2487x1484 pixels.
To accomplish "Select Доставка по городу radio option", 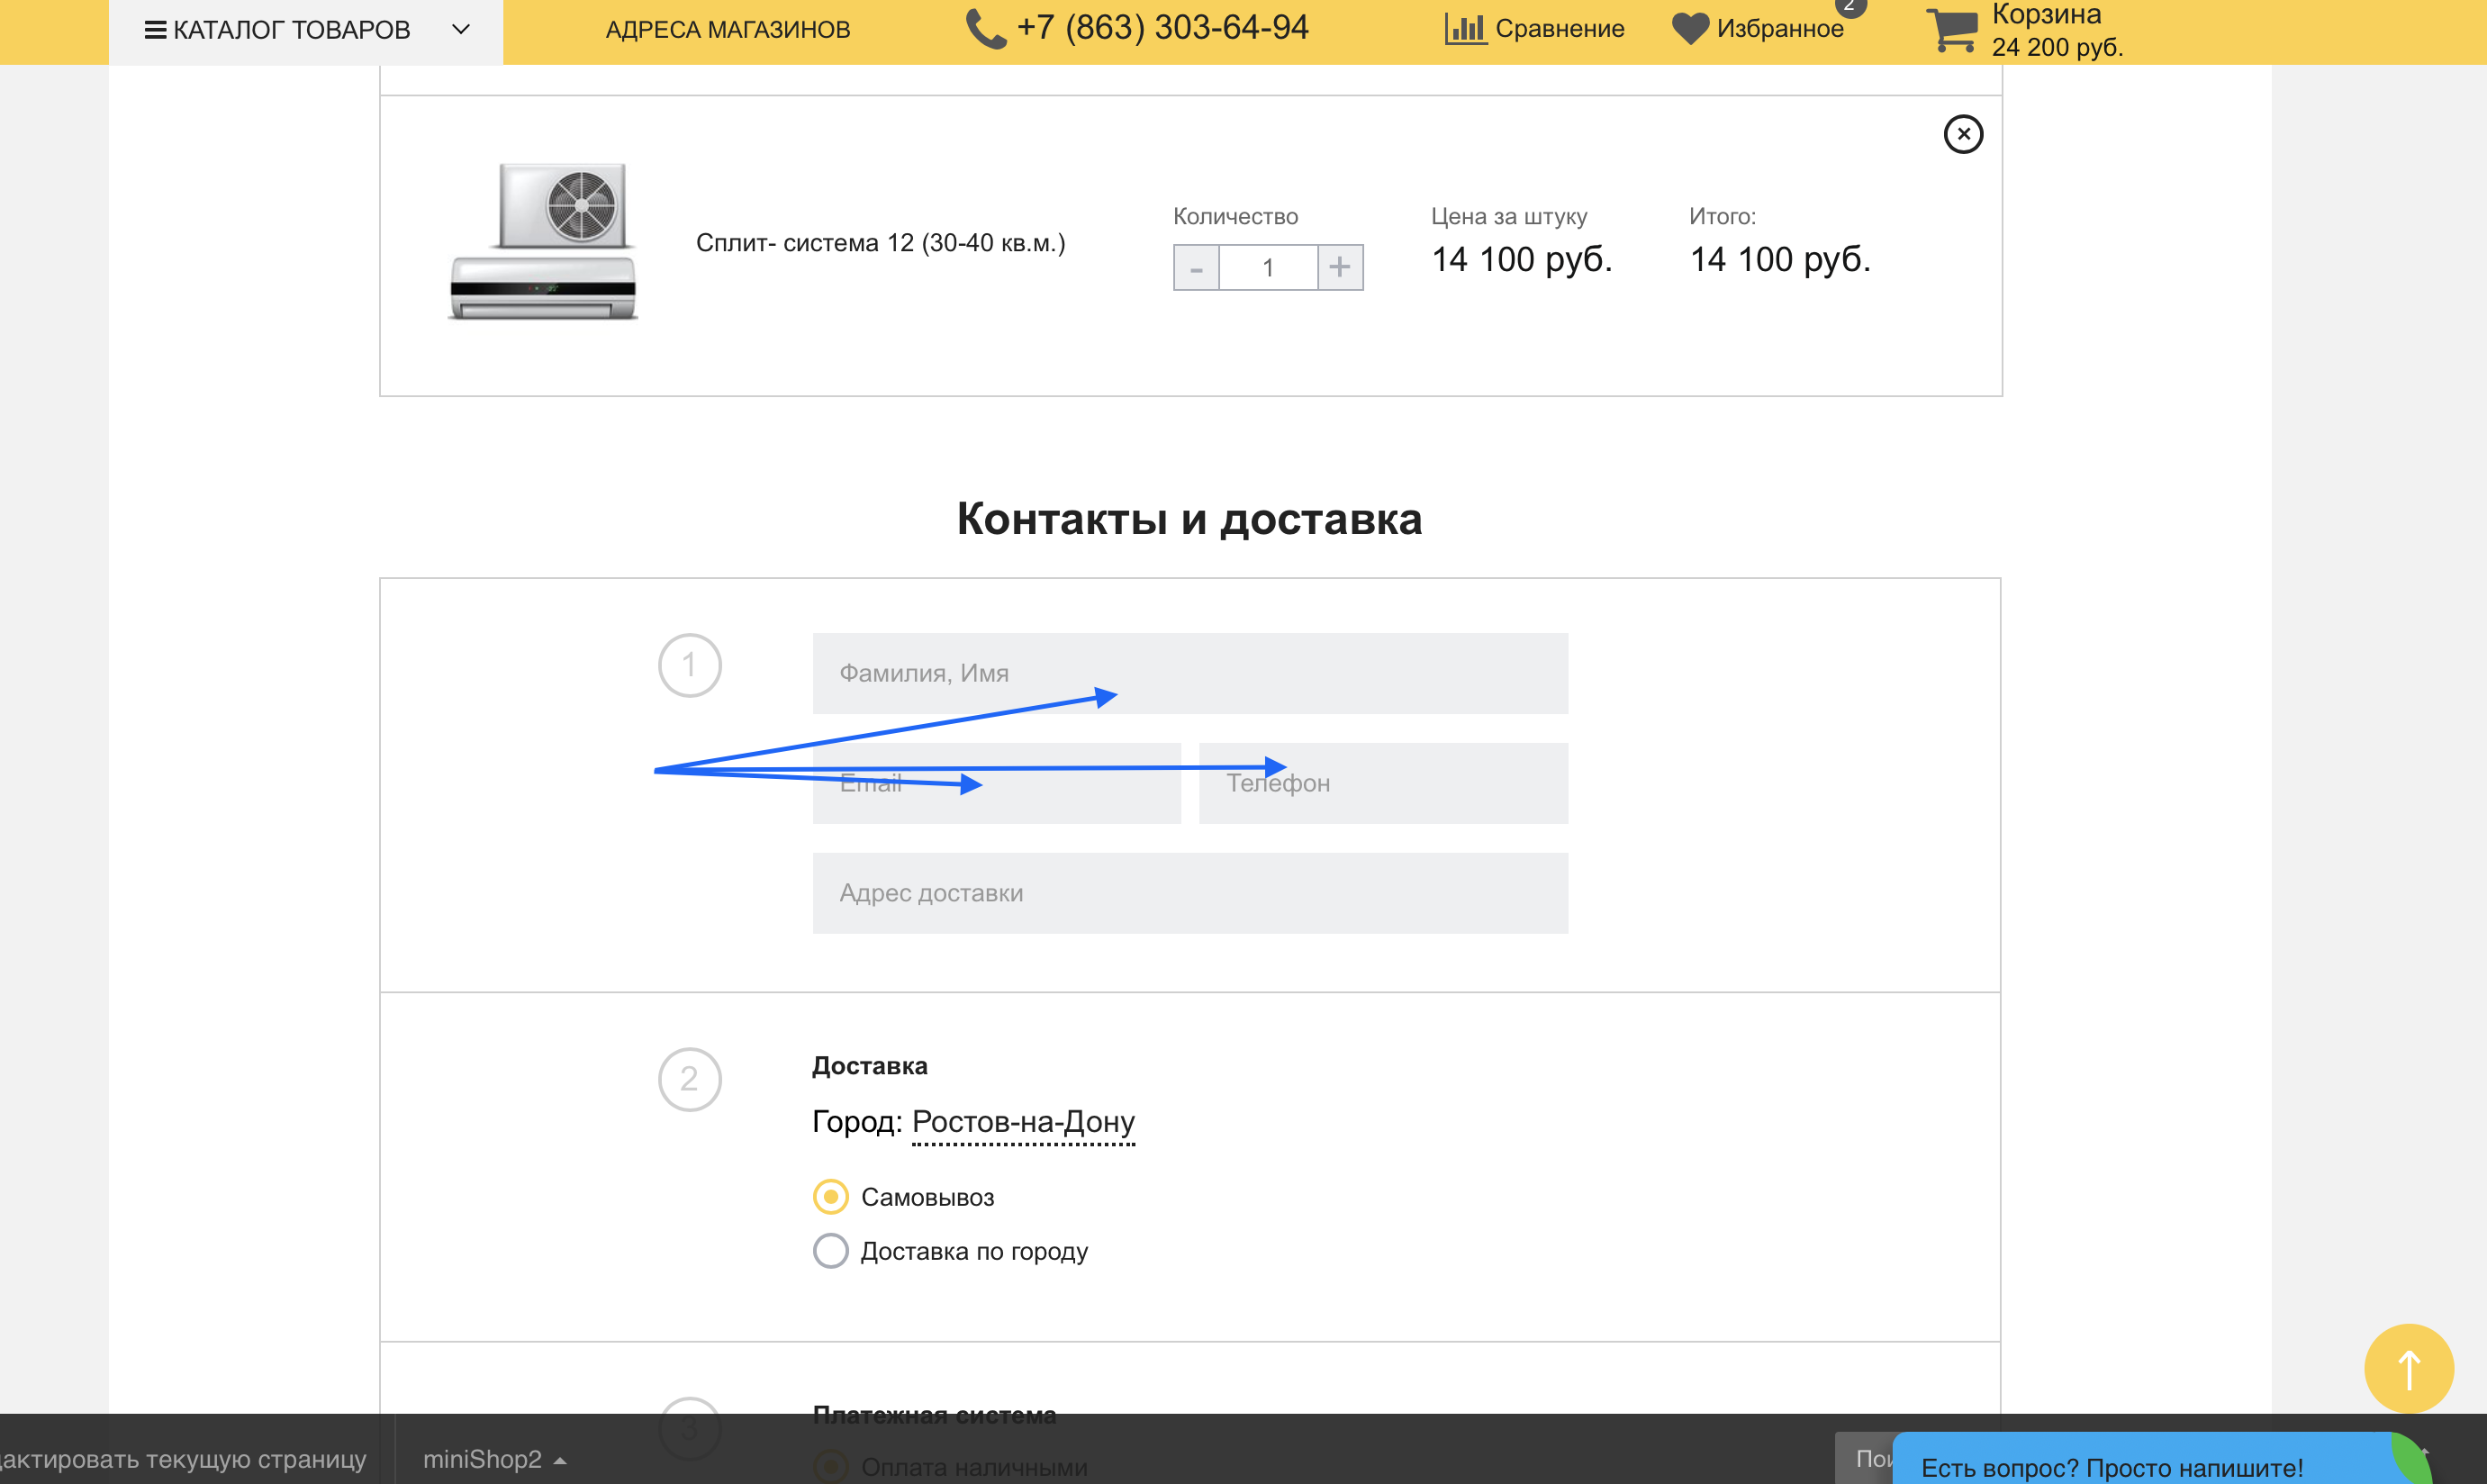I will click(x=830, y=1251).
